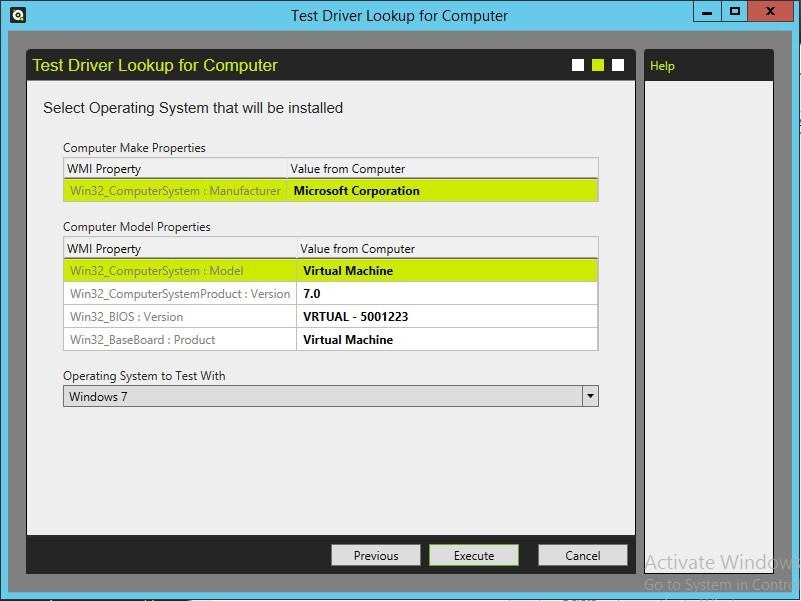Select the Win32_BIOS : Version row

point(331,316)
